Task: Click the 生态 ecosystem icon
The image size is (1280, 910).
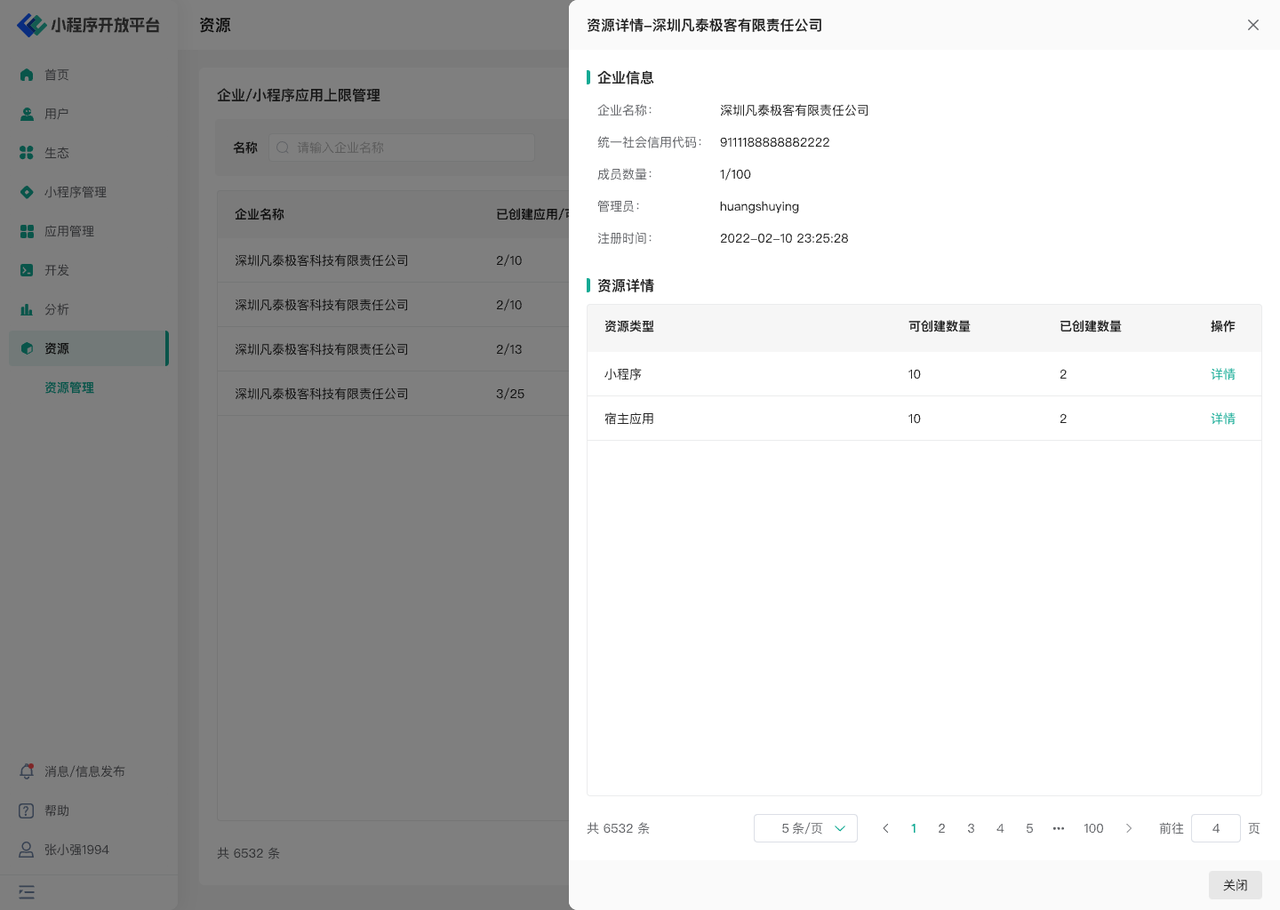Action: click(x=27, y=153)
